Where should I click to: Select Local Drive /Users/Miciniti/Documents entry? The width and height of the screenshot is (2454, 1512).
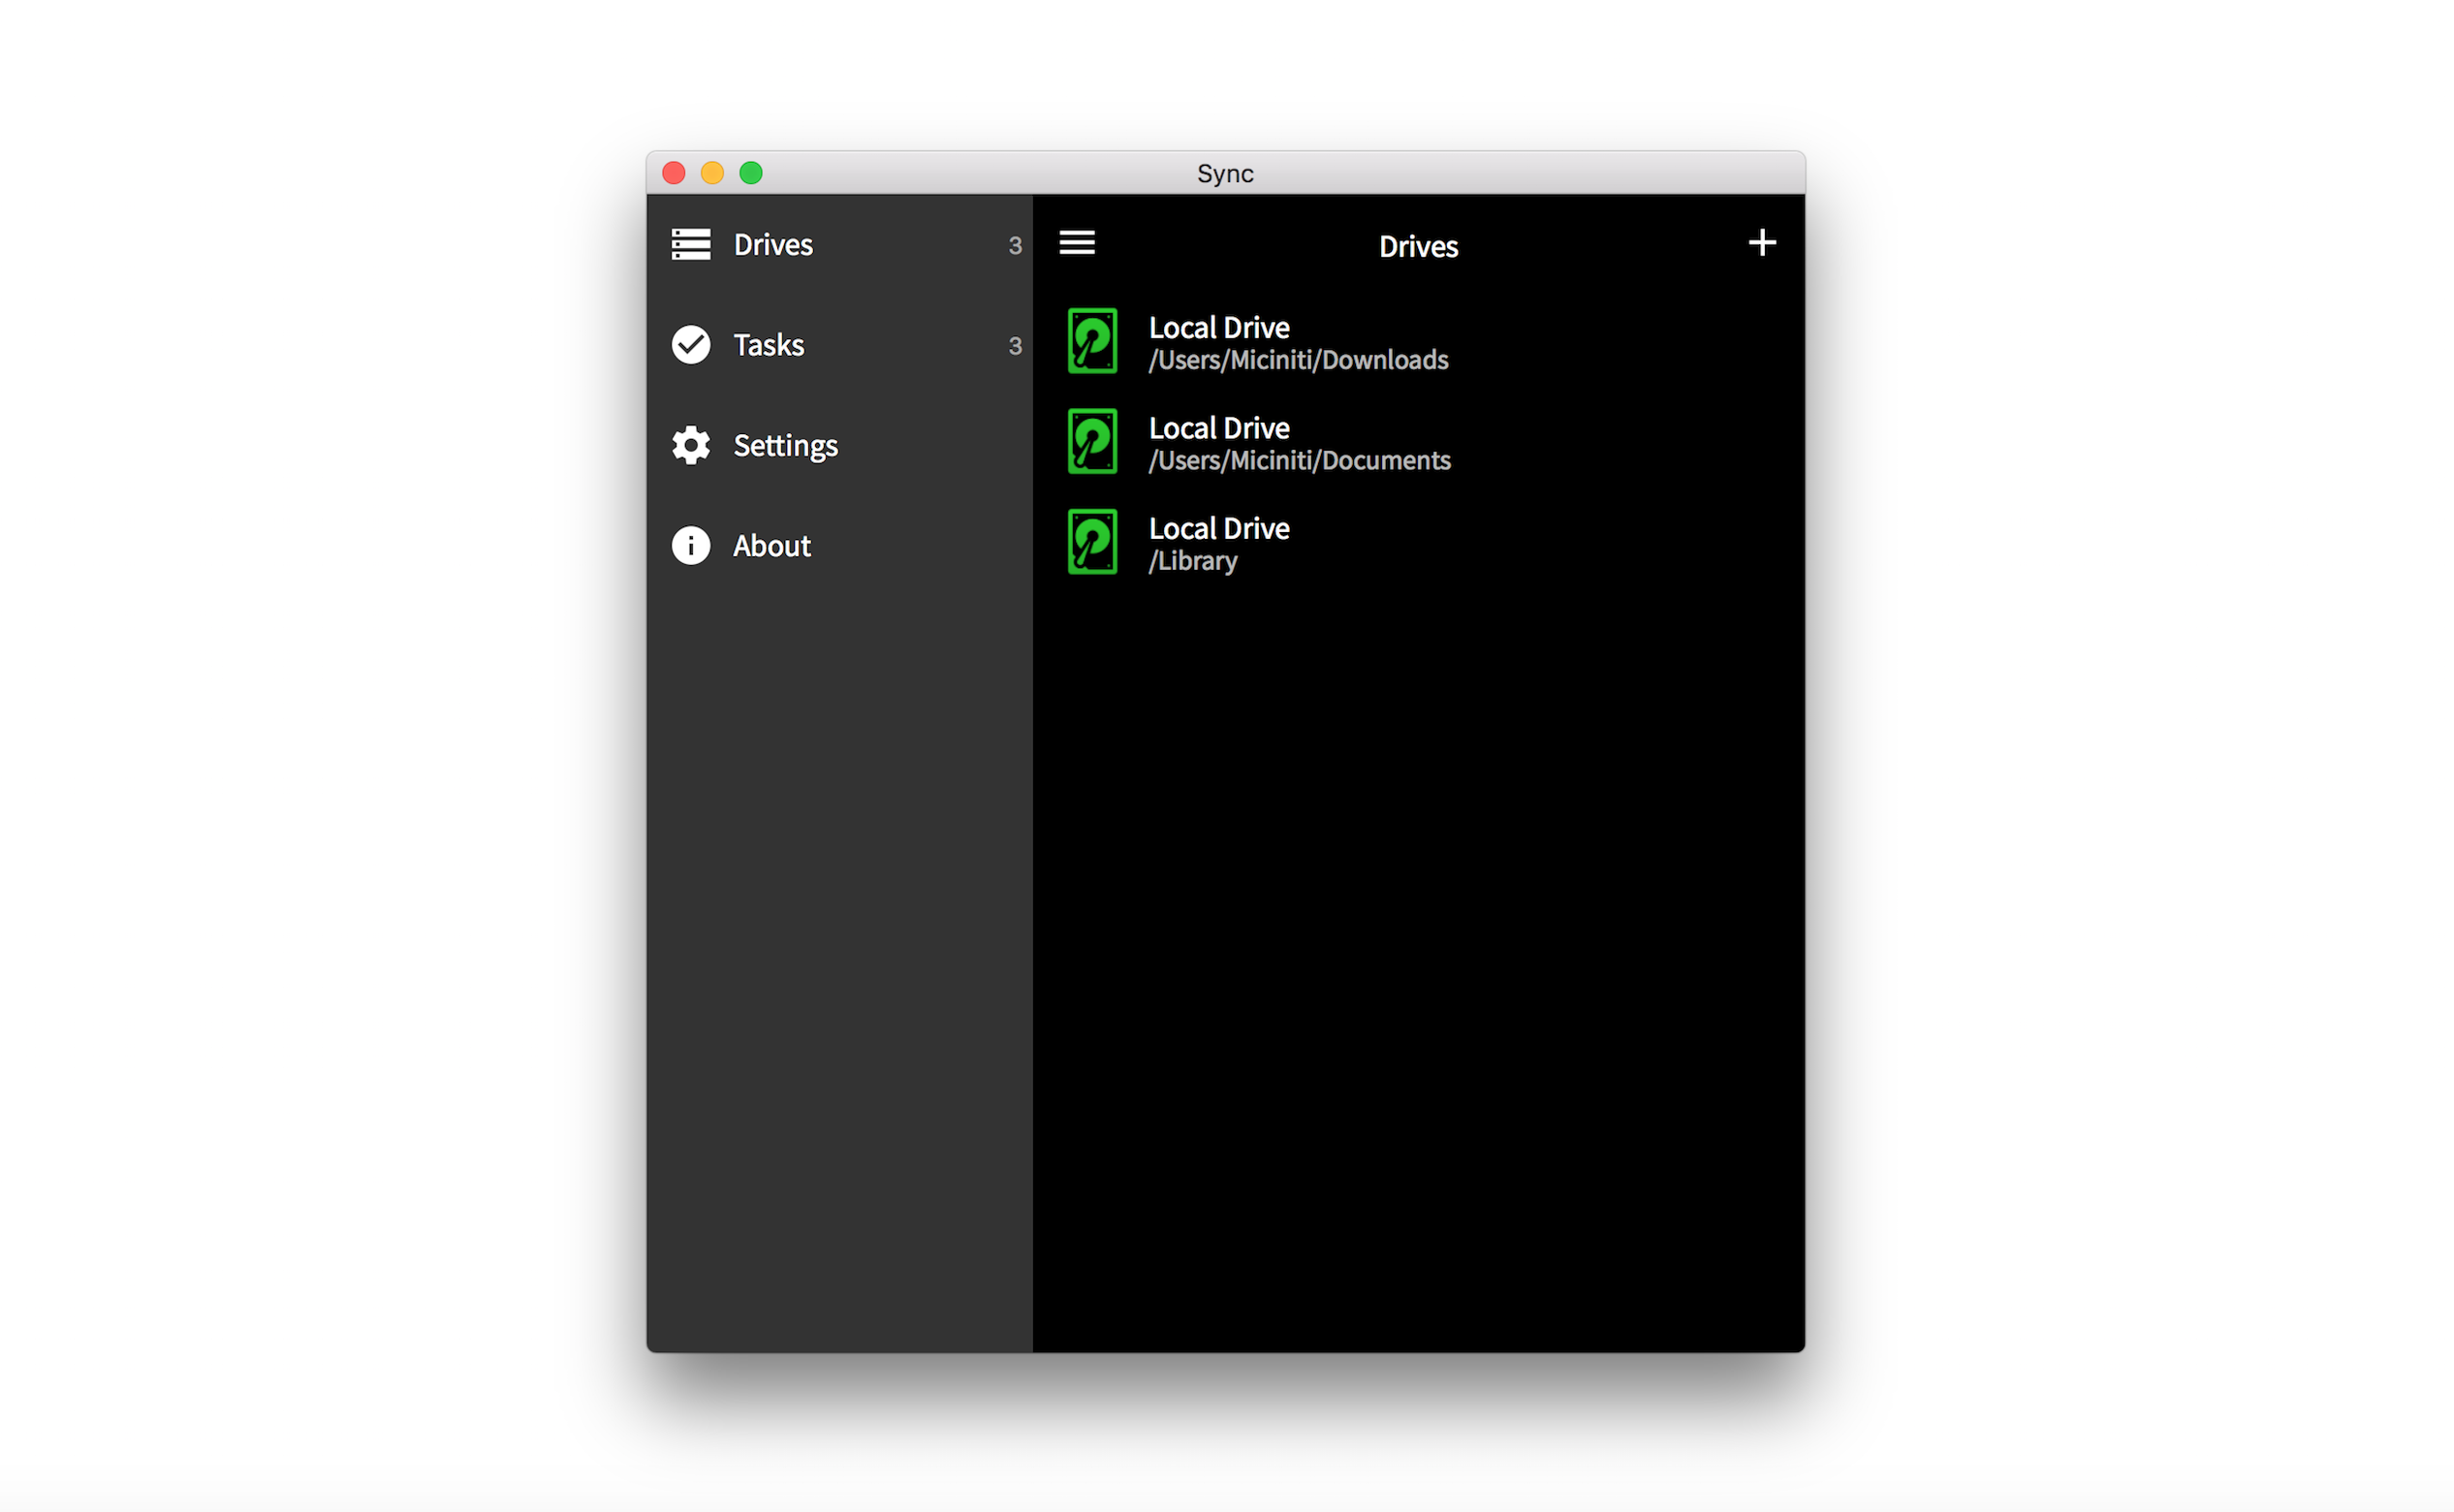pyautogui.click(x=1299, y=443)
